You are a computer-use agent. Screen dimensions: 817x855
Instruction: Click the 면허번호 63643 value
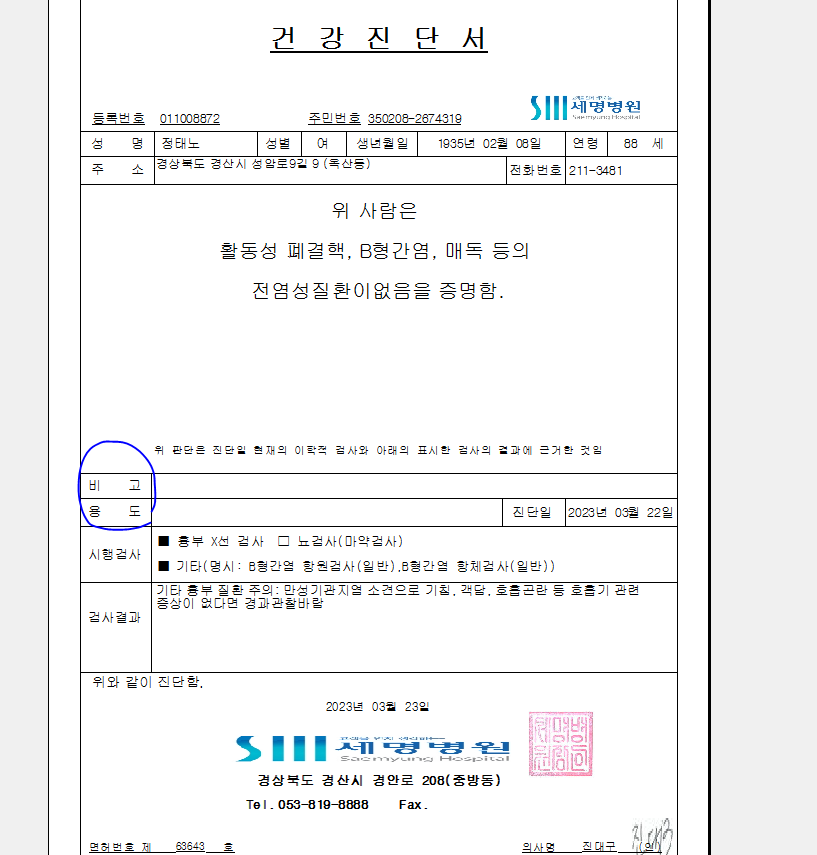click(x=190, y=846)
